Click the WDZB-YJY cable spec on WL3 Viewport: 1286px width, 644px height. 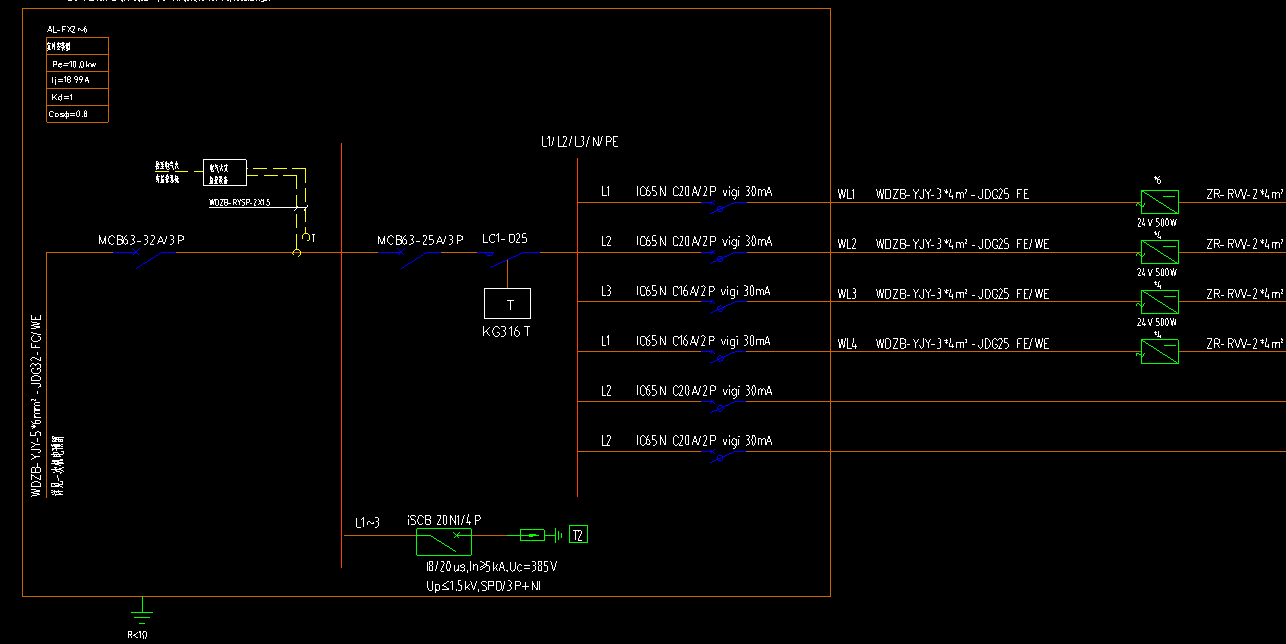point(962,294)
